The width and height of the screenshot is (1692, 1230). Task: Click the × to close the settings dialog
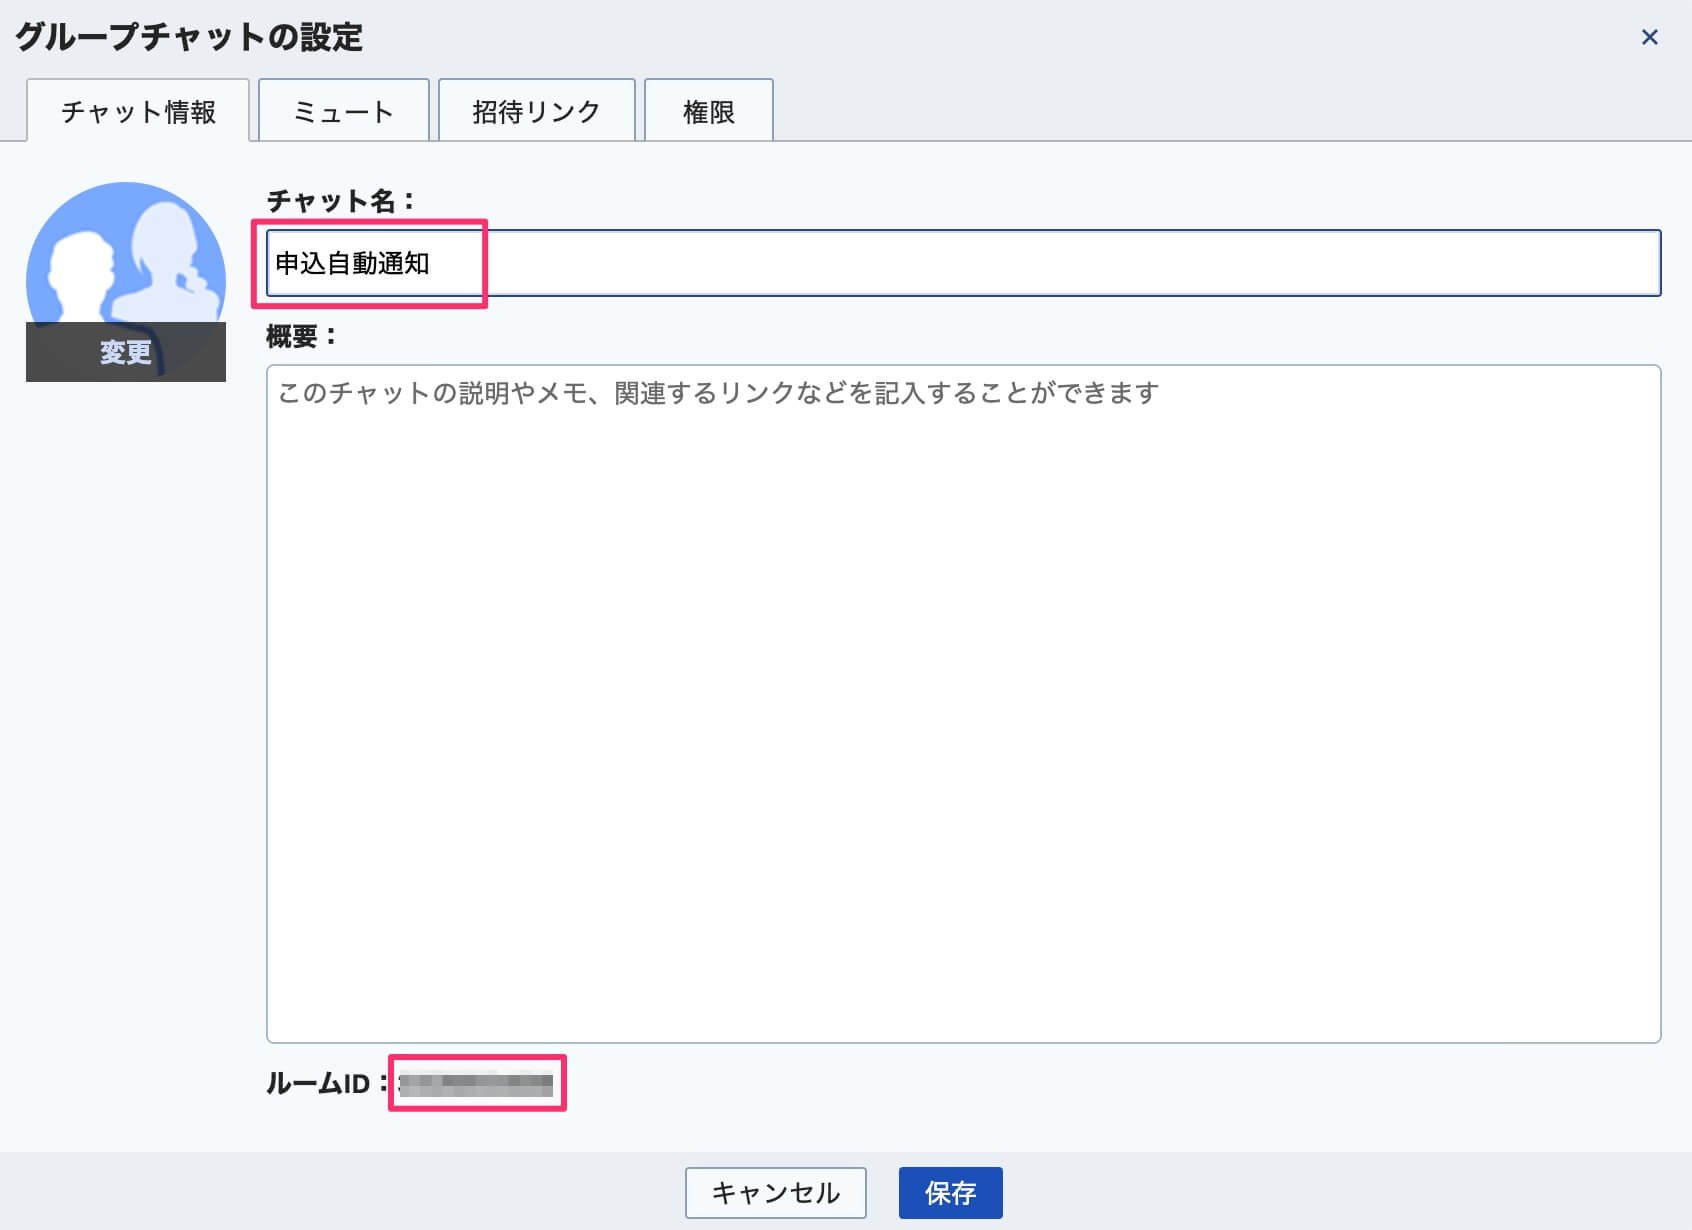[1649, 38]
